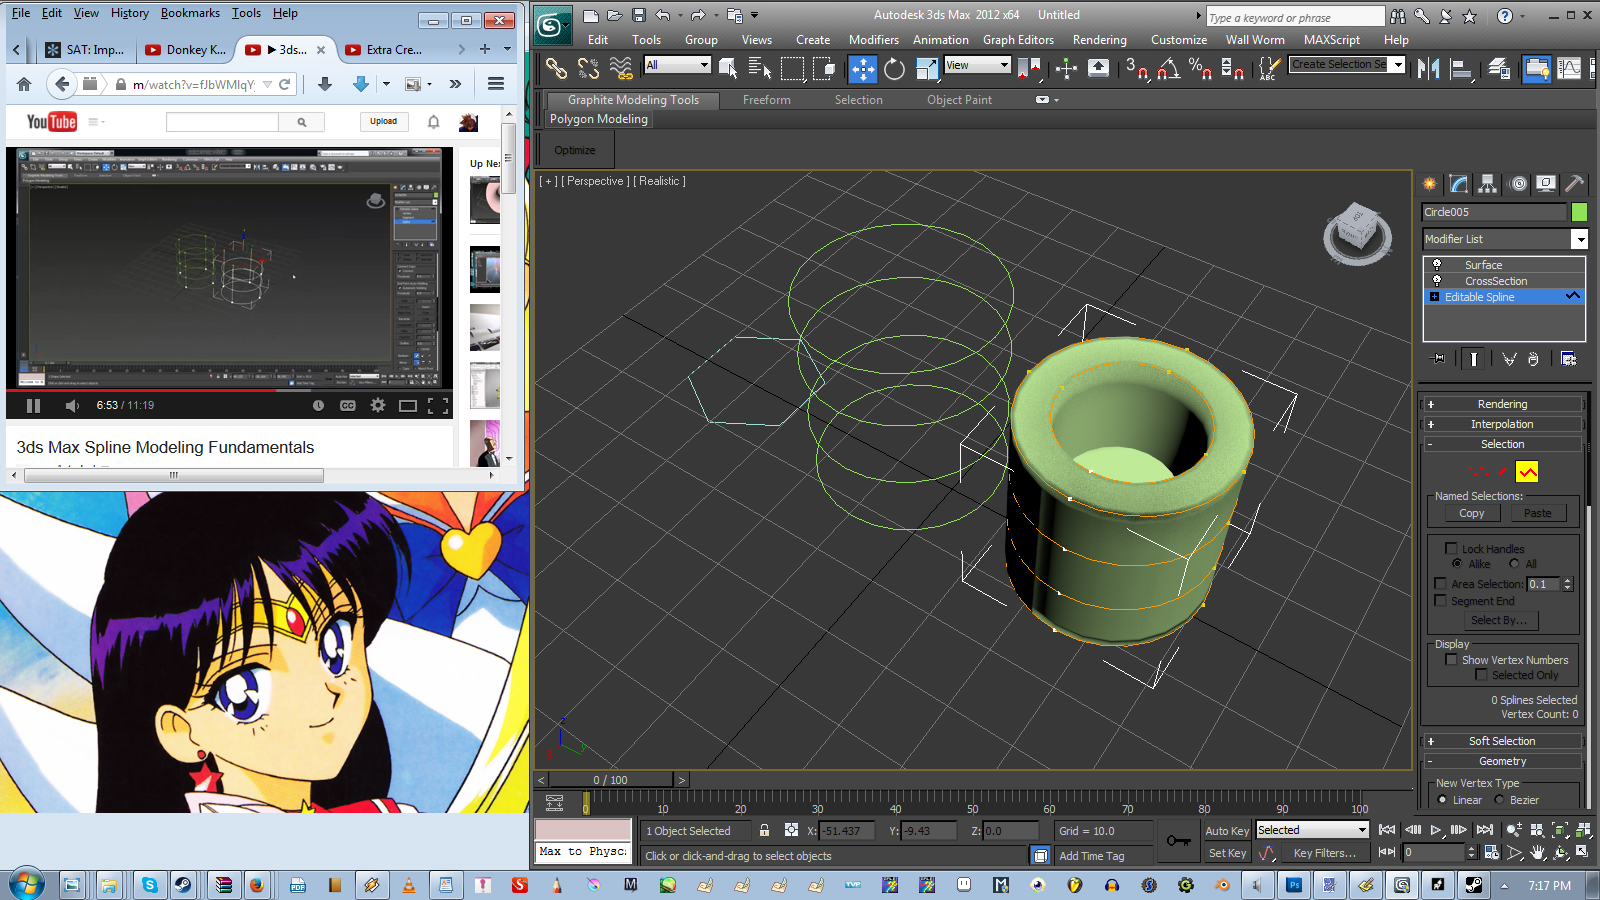Expand the Soft Selection rollout
This screenshot has width=1600, height=900.
1502,741
